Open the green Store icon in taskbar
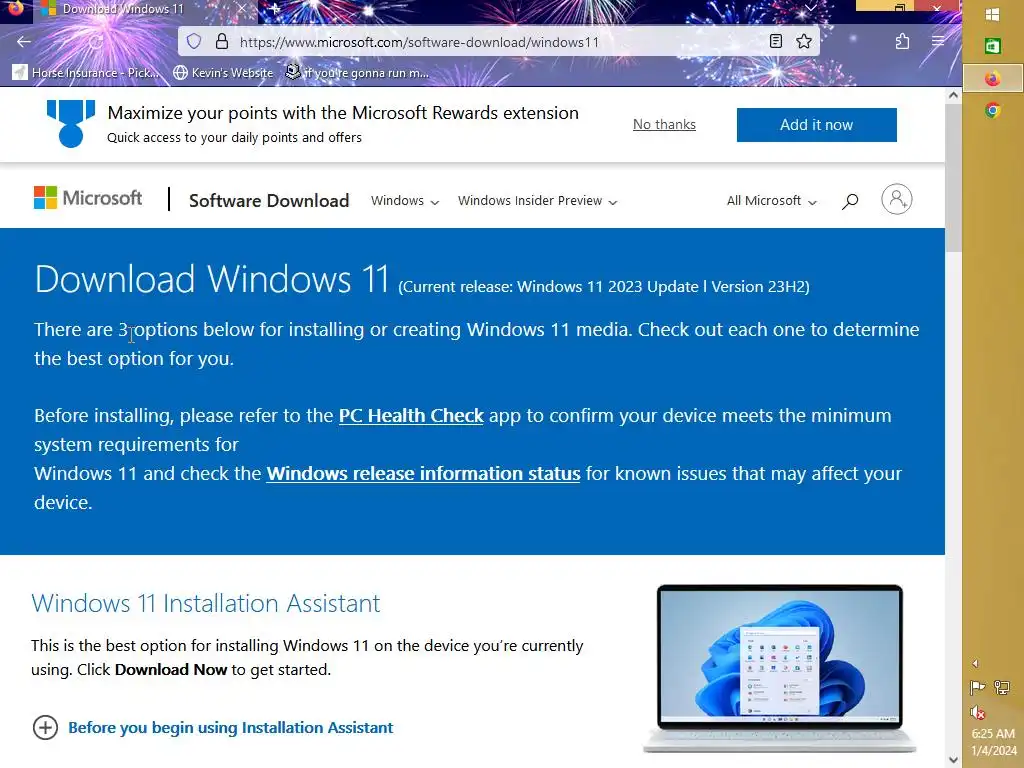 [x=993, y=46]
